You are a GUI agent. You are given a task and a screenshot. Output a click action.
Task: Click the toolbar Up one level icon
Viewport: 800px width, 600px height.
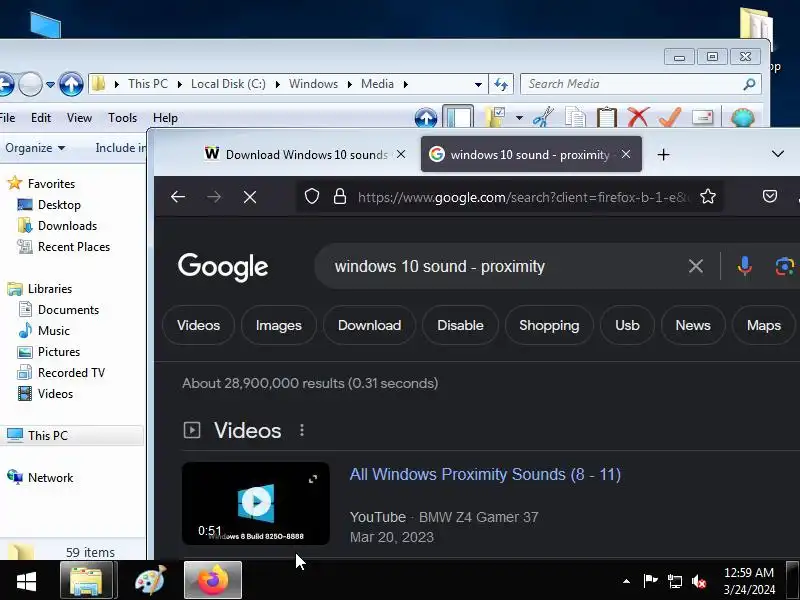[x=426, y=118]
